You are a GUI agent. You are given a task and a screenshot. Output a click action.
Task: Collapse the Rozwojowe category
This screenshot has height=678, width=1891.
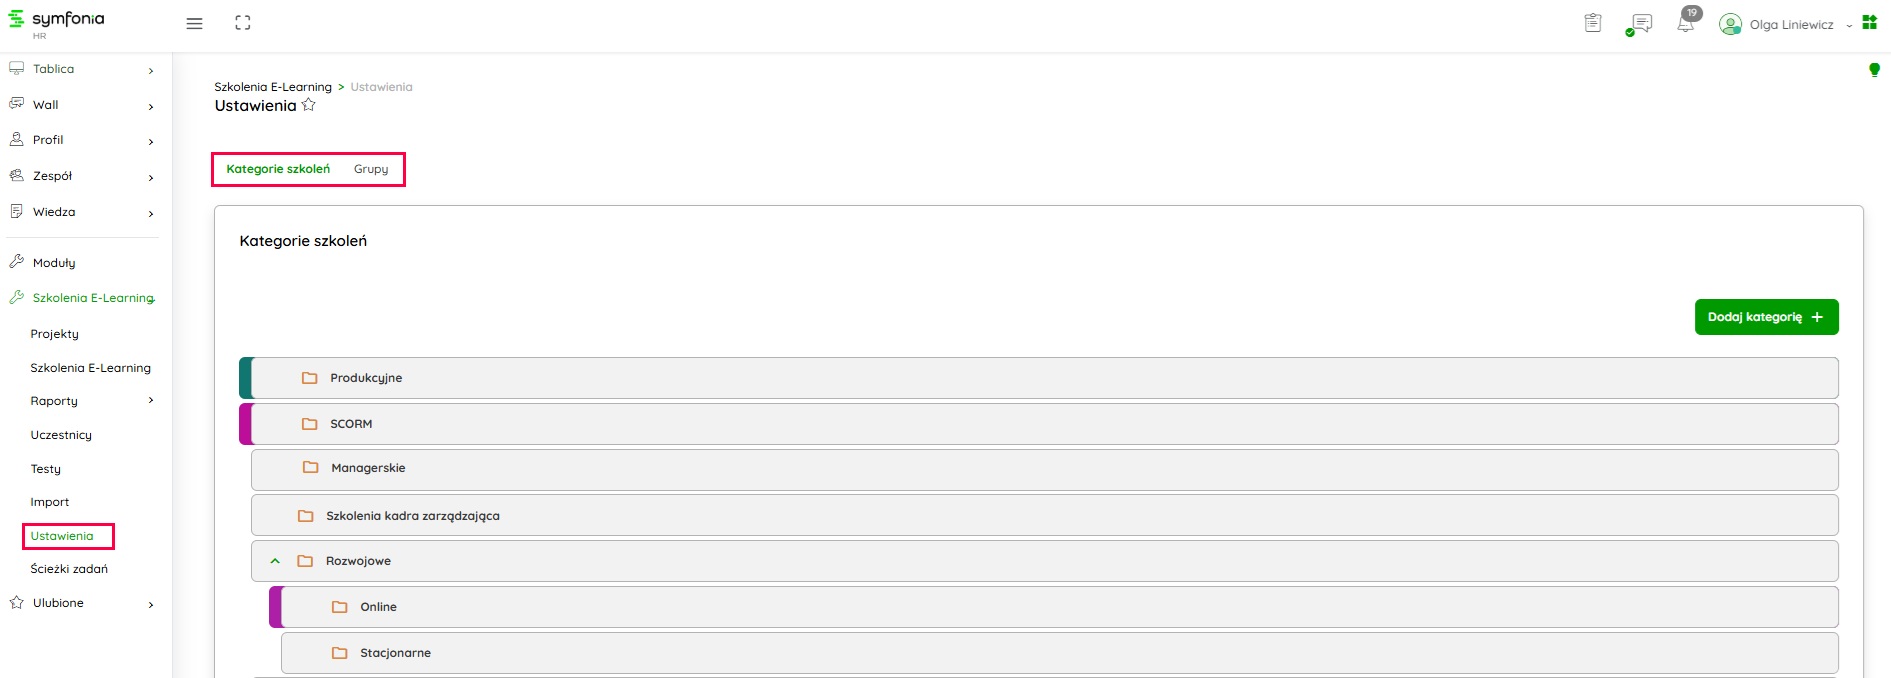coord(275,561)
